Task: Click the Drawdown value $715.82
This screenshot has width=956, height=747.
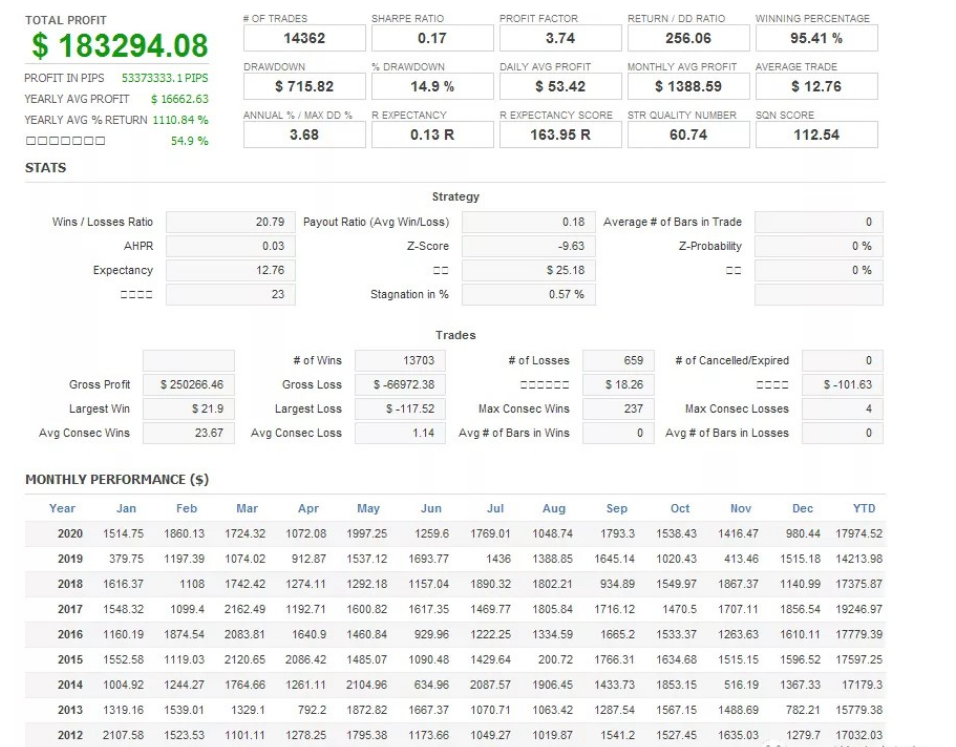Action: tap(304, 87)
